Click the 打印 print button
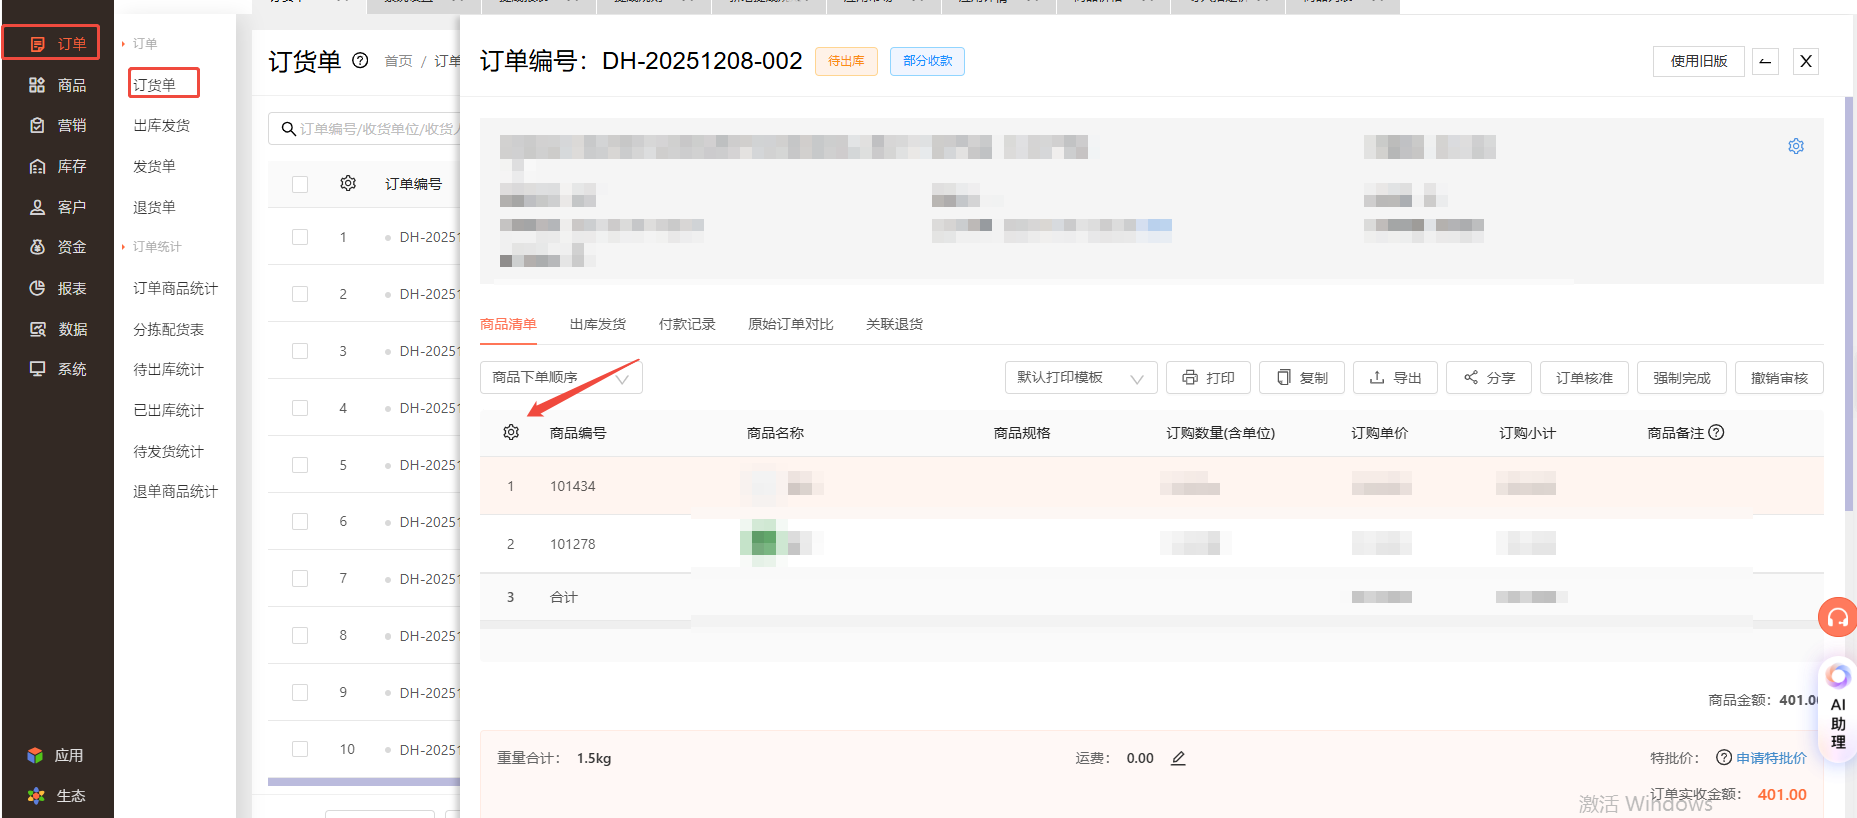1857x818 pixels. pyautogui.click(x=1208, y=378)
